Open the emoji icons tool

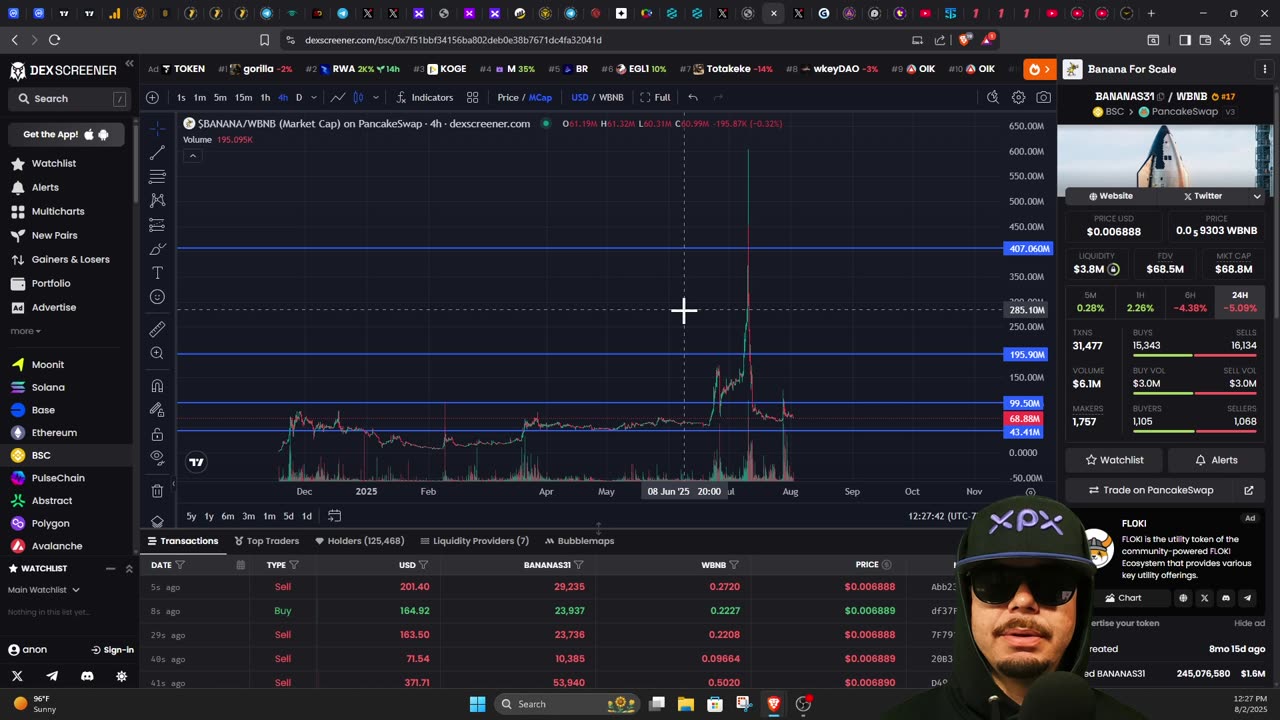157,297
